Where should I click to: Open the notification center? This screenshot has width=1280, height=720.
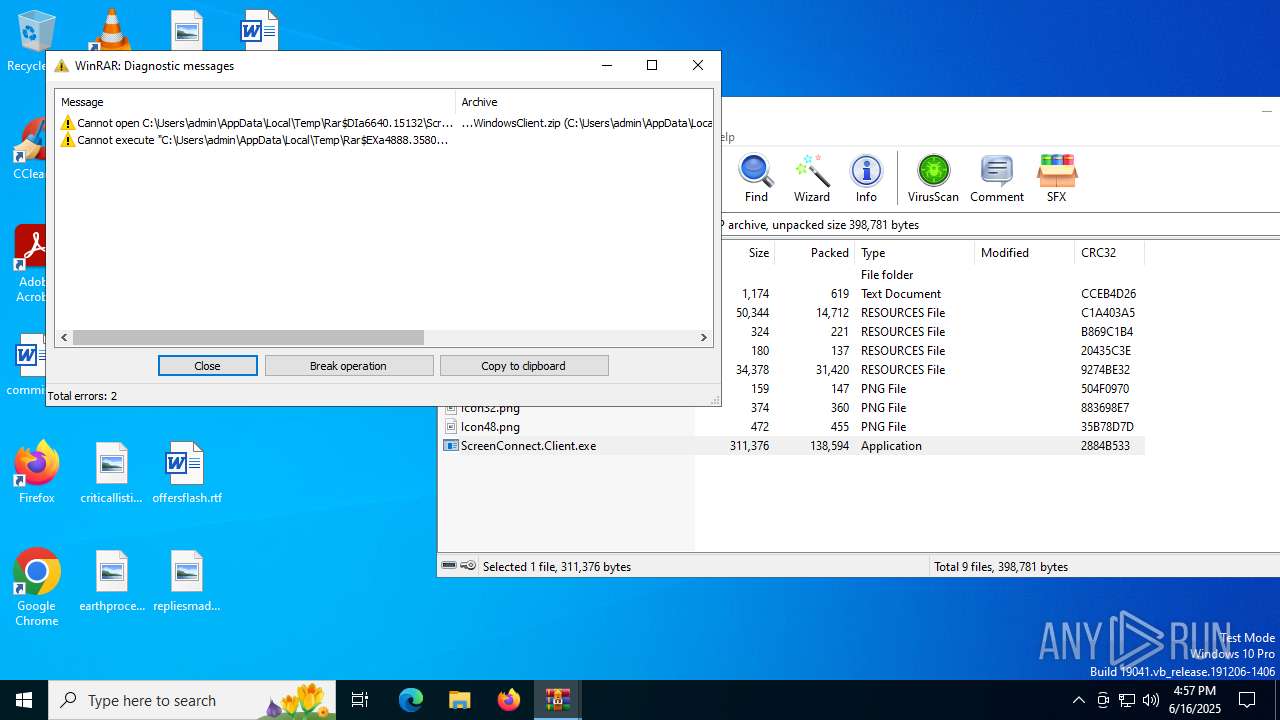tap(1247, 700)
